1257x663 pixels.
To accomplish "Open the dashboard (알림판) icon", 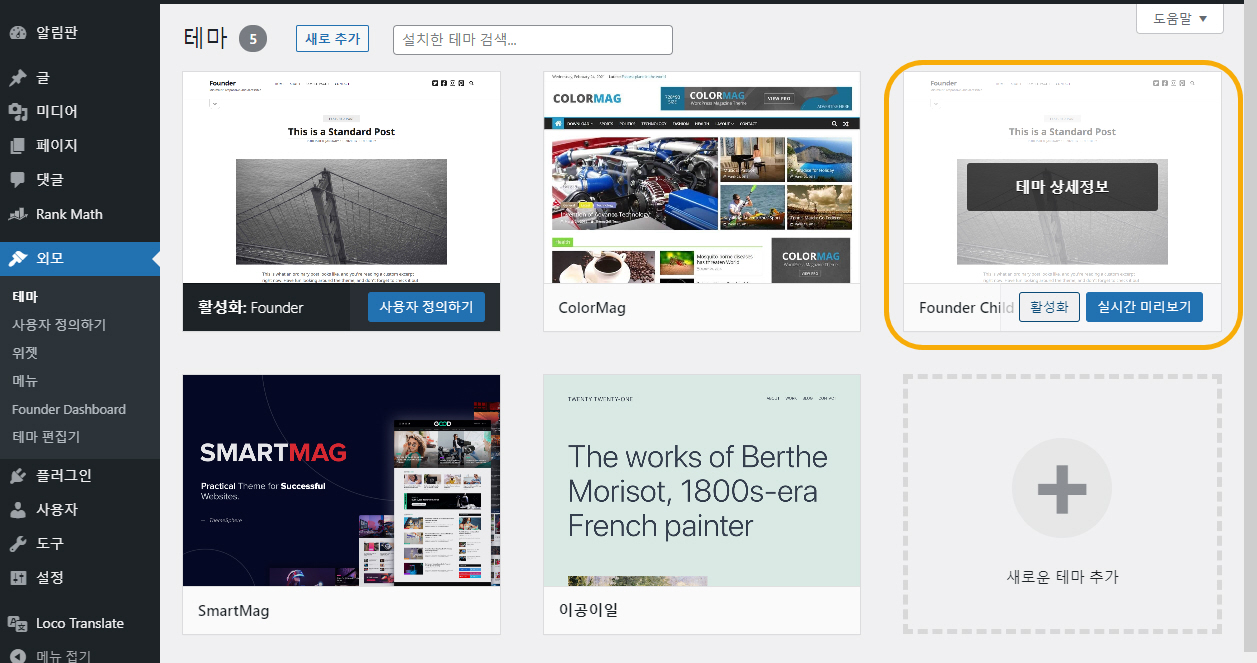I will pyautogui.click(x=17, y=33).
